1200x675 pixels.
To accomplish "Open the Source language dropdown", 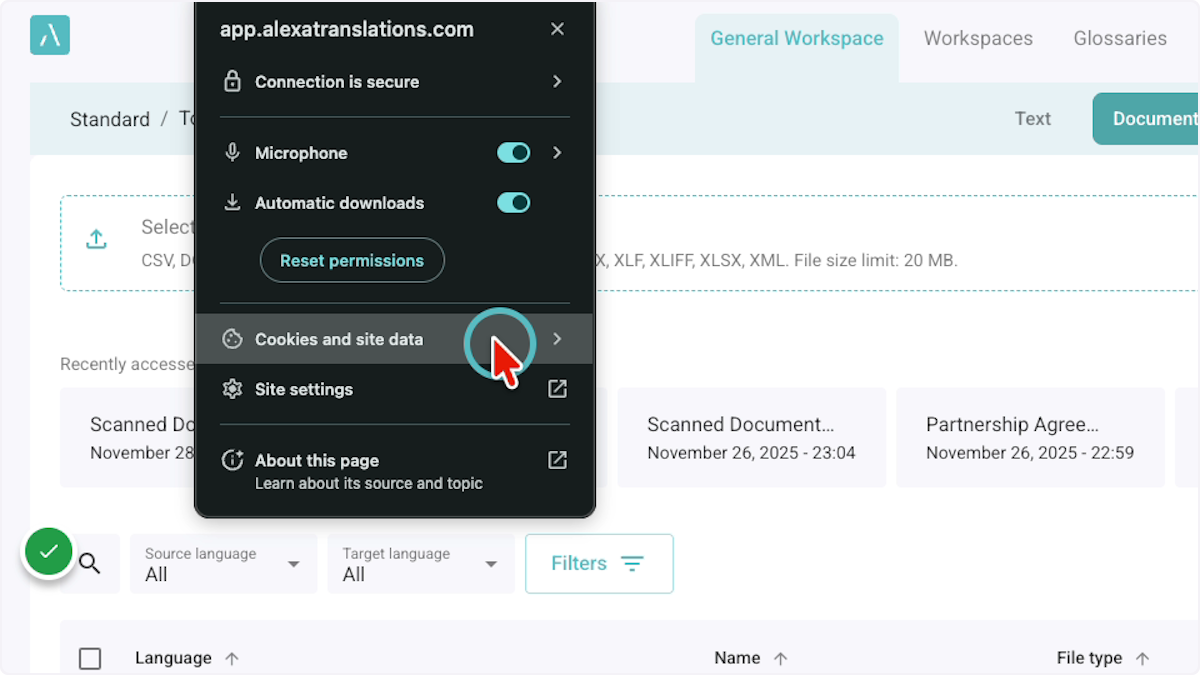I will tap(223, 564).
